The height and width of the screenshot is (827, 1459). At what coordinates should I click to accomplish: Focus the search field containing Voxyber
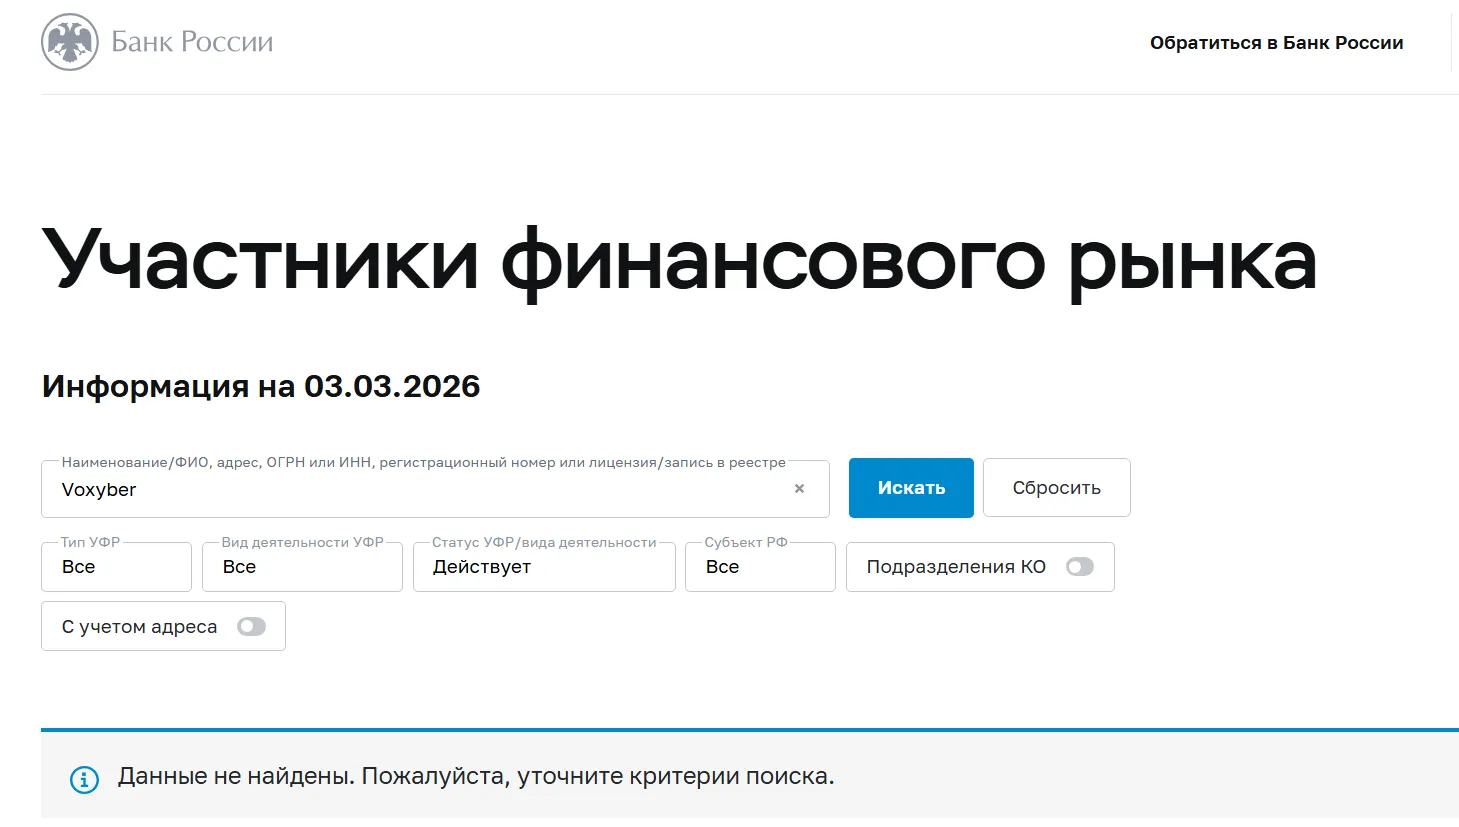click(435, 489)
